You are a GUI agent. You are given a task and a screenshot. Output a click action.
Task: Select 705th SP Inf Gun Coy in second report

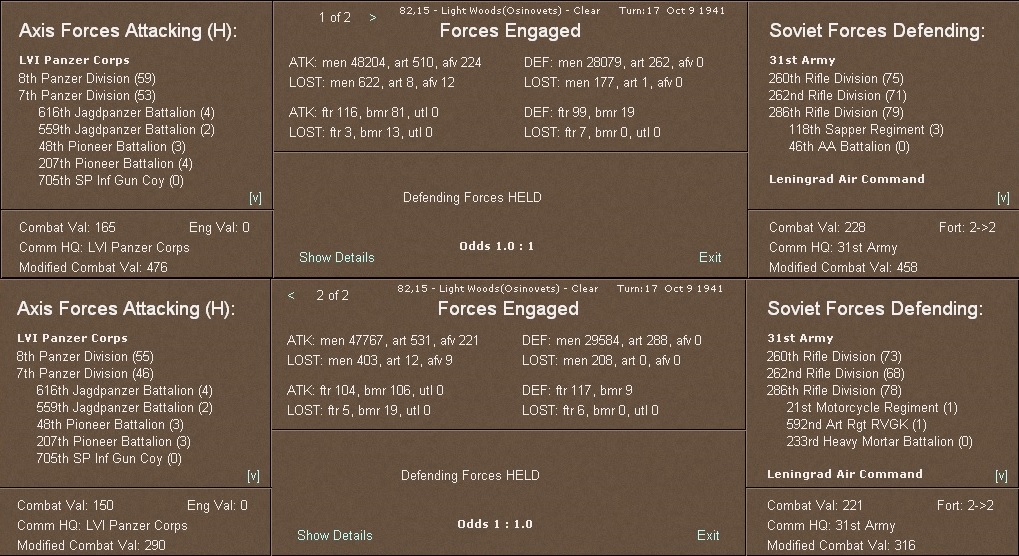tap(109, 459)
